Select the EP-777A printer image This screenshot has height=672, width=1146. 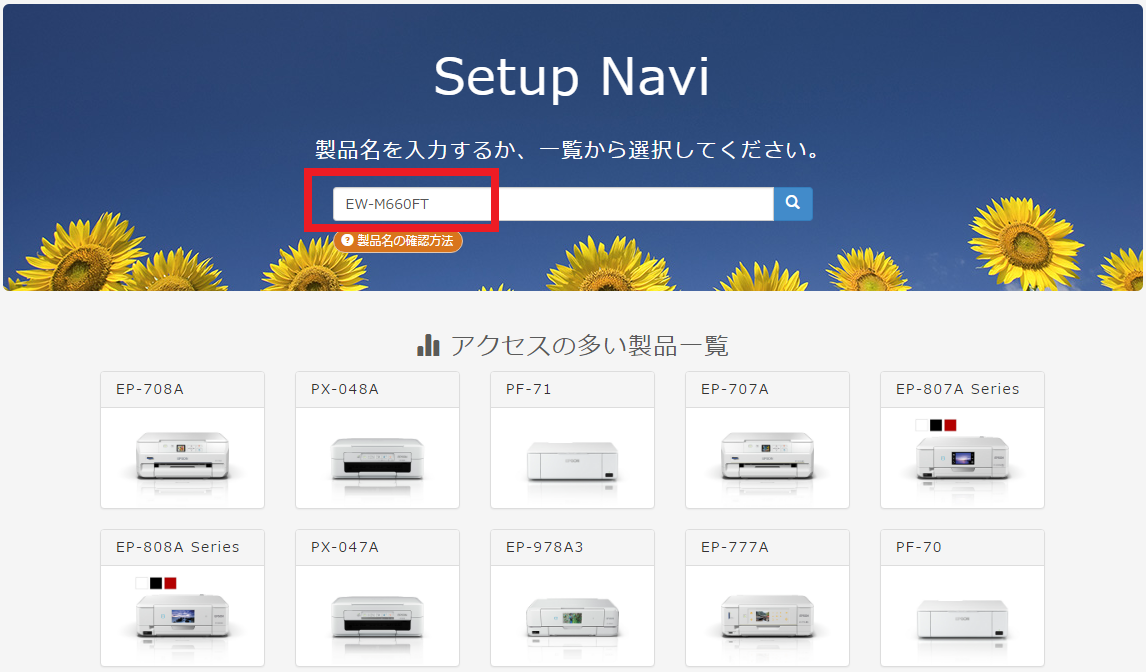767,615
